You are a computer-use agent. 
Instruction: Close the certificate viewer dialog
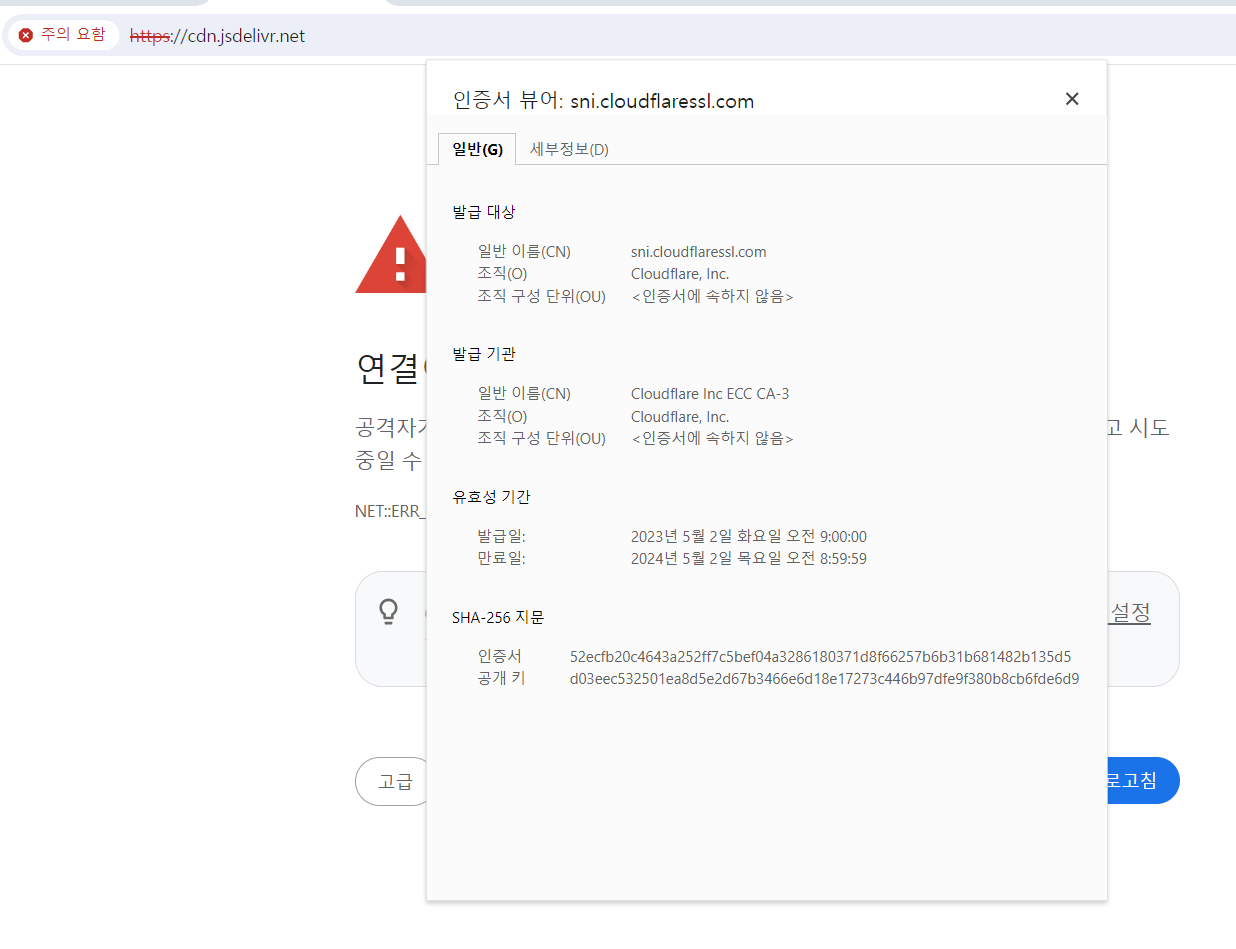click(1072, 99)
